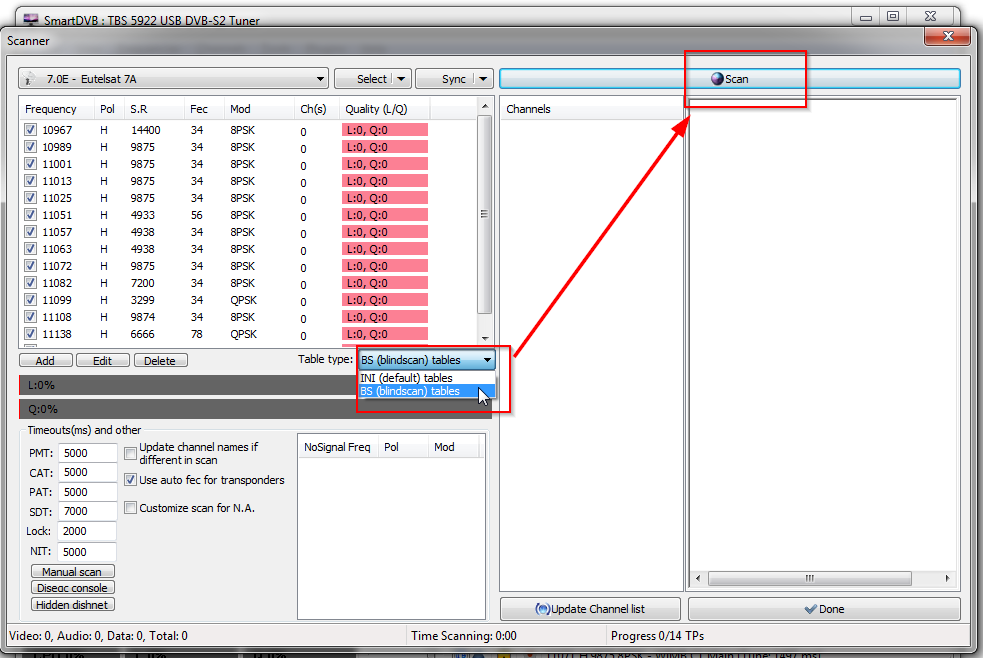Screen dimensions: 983x658
Task: Sort by Pol column header in transponder list
Action: click(108, 109)
